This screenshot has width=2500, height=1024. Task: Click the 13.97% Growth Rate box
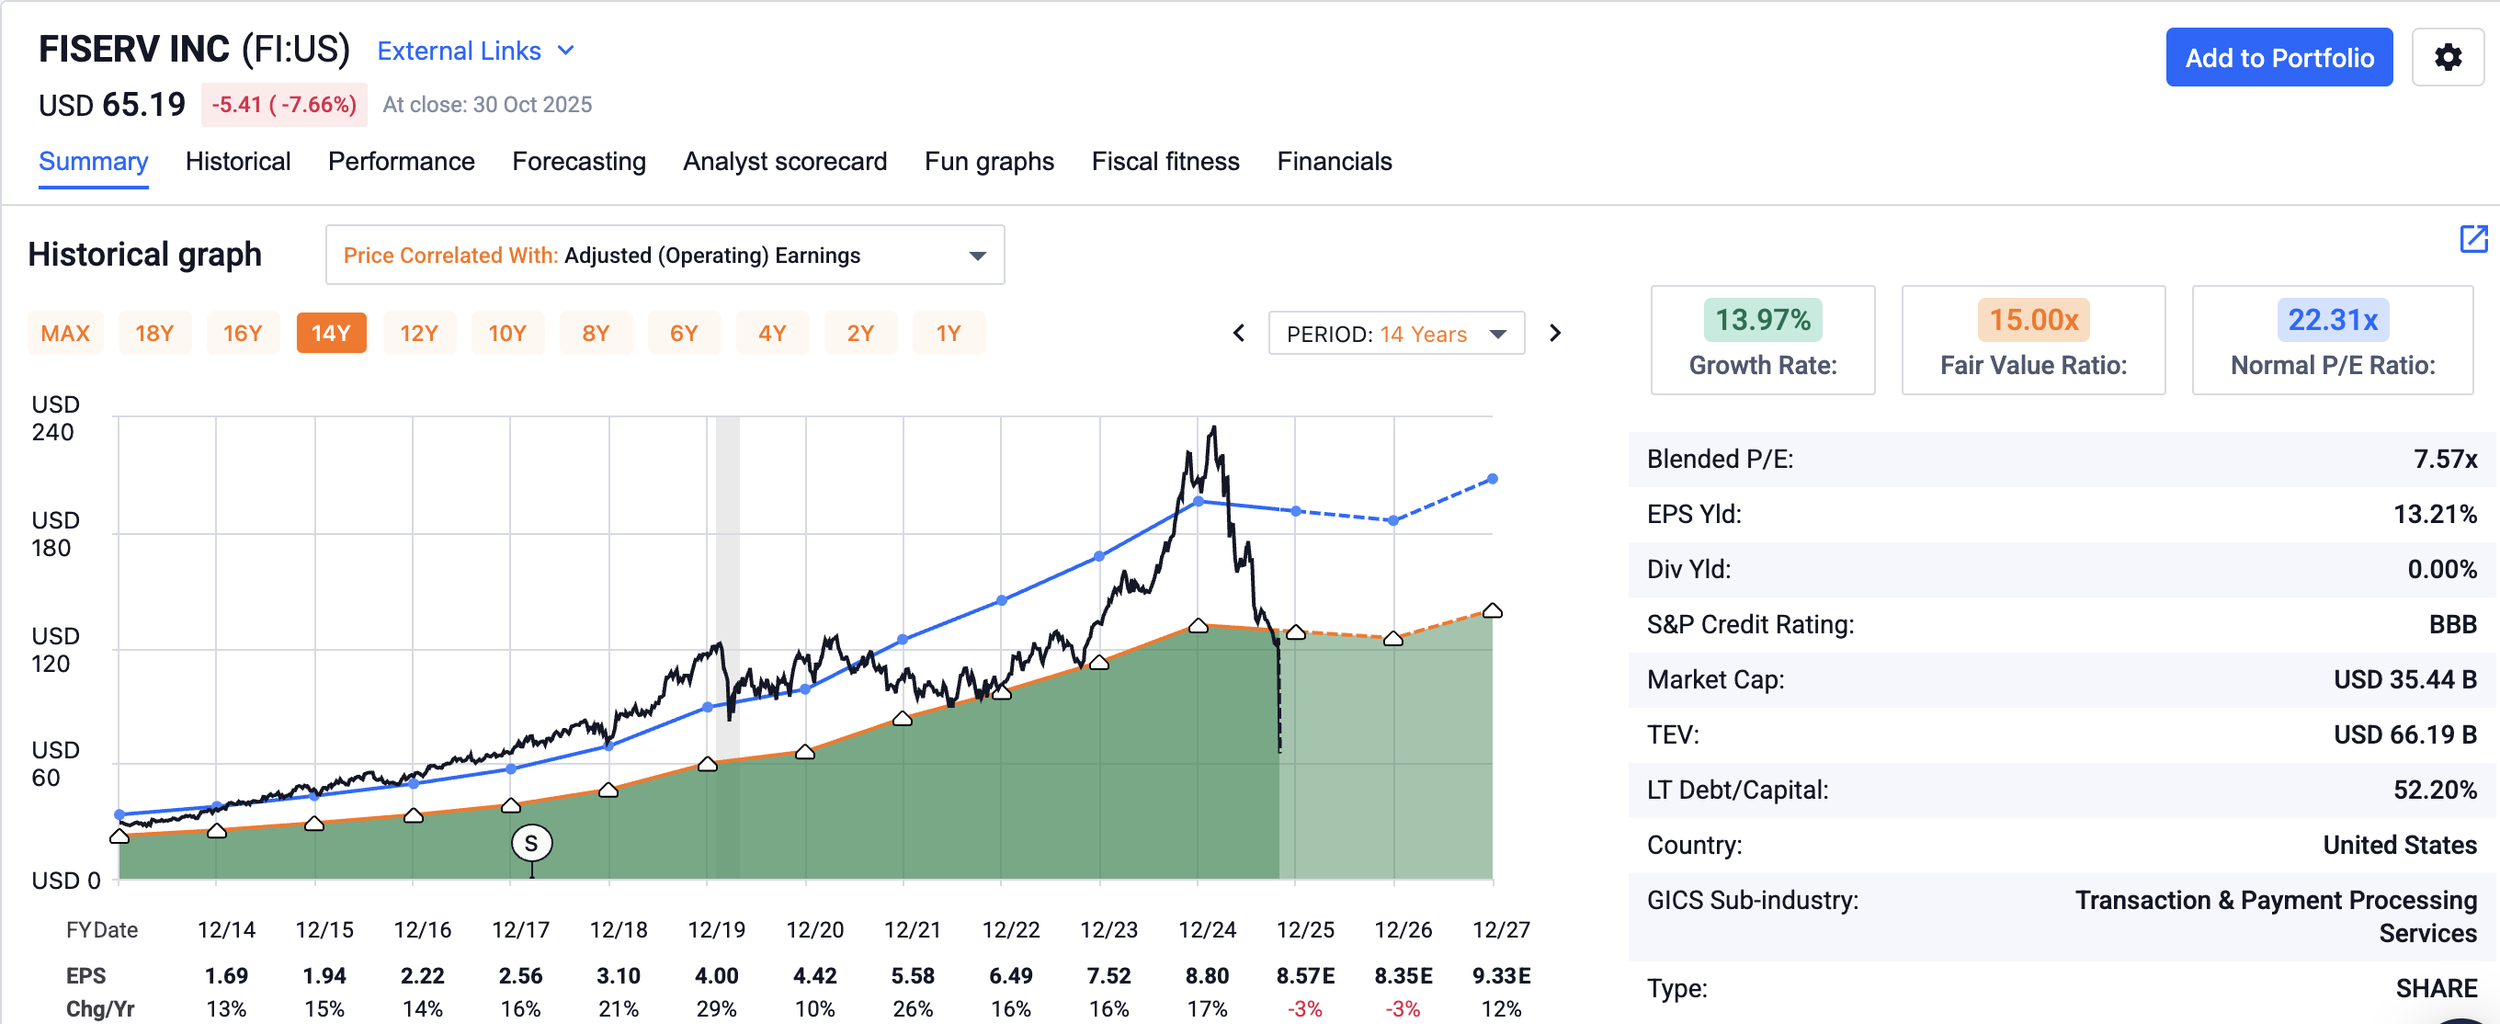(1762, 340)
